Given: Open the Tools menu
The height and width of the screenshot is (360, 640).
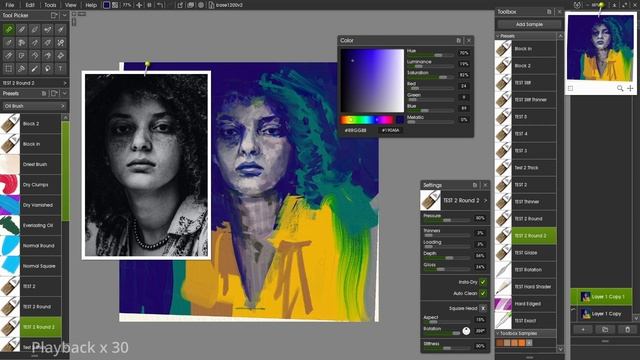Looking at the screenshot, I should tap(50, 5).
